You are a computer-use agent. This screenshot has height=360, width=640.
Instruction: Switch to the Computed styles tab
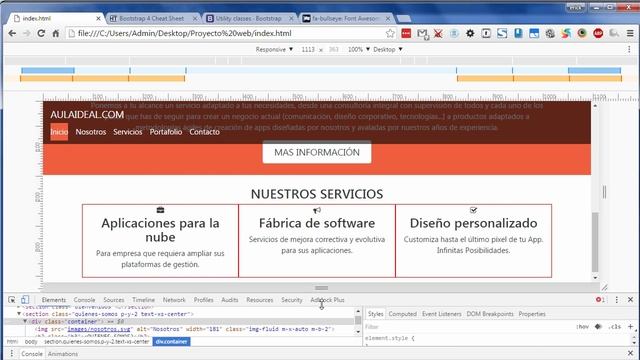(x=402, y=314)
